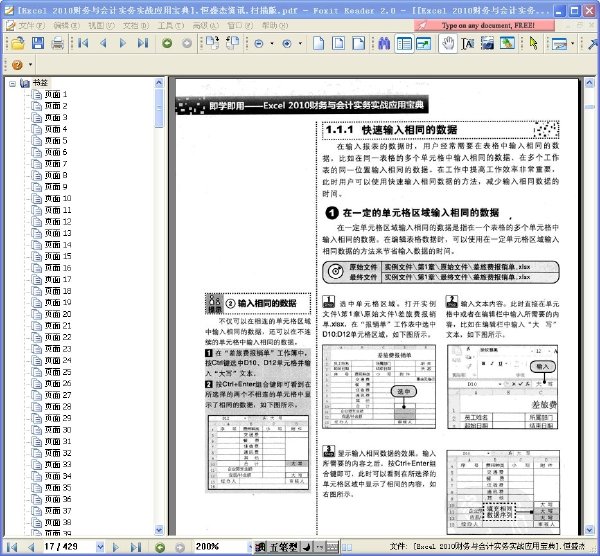Open the Zoom Out tool dropdown arrow
This screenshot has height=556, width=600.
pos(272,44)
